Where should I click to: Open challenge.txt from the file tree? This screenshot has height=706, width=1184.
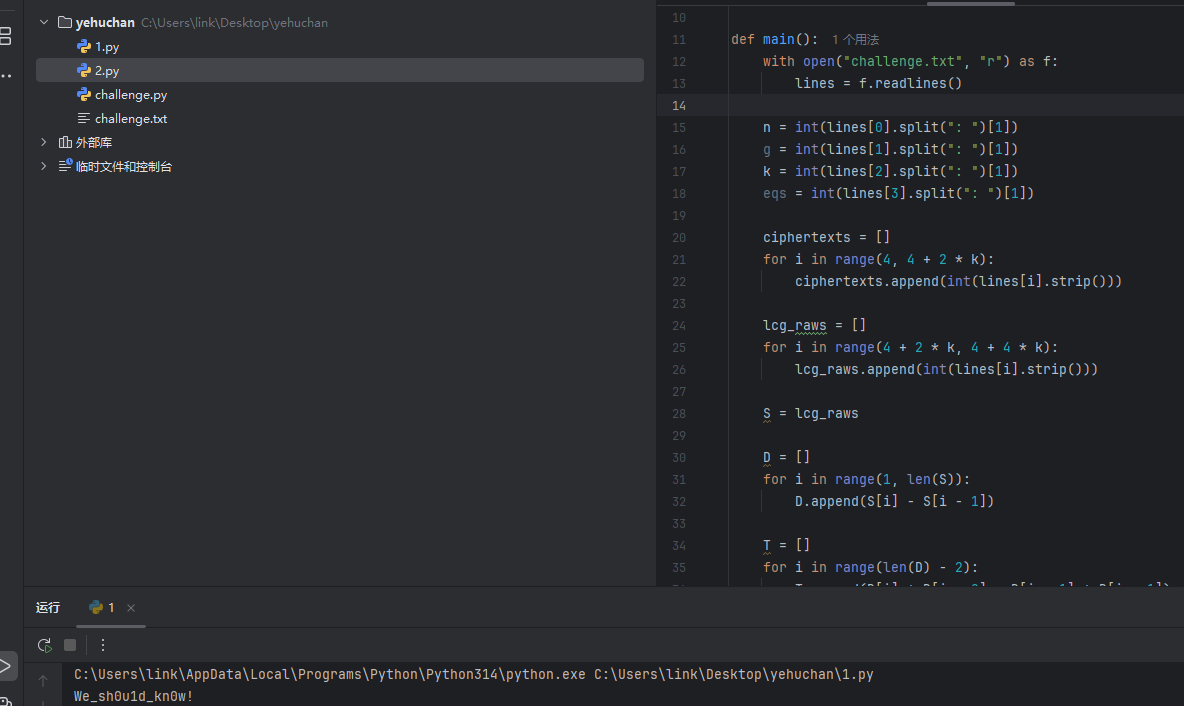(x=130, y=118)
